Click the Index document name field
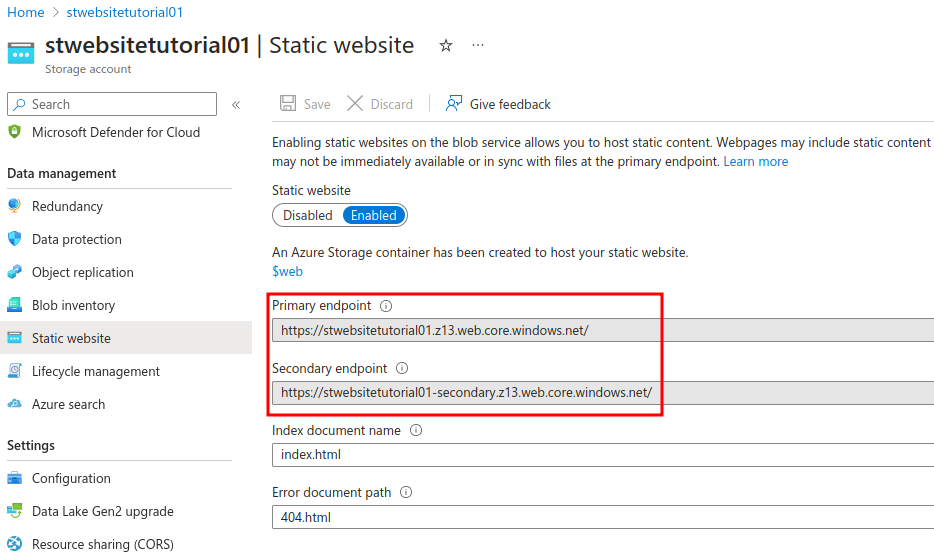 603,454
